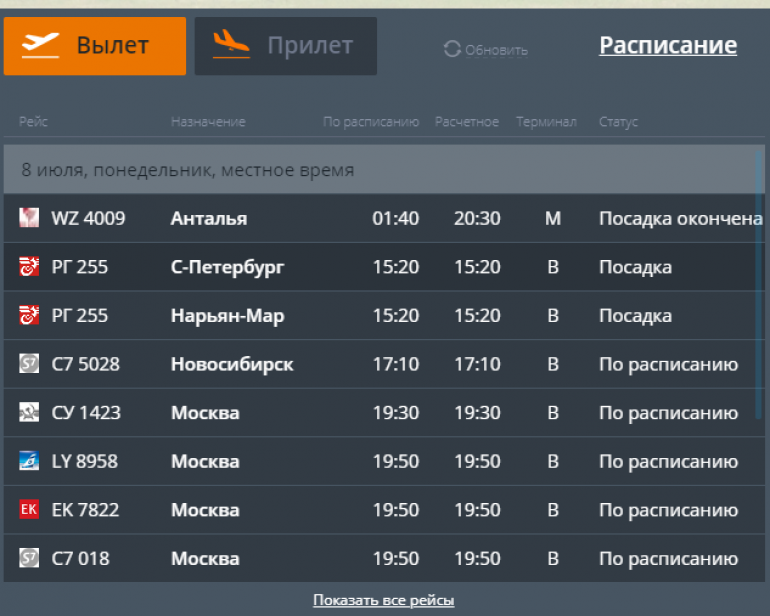Click the airline logo for LY 8958

click(29, 461)
